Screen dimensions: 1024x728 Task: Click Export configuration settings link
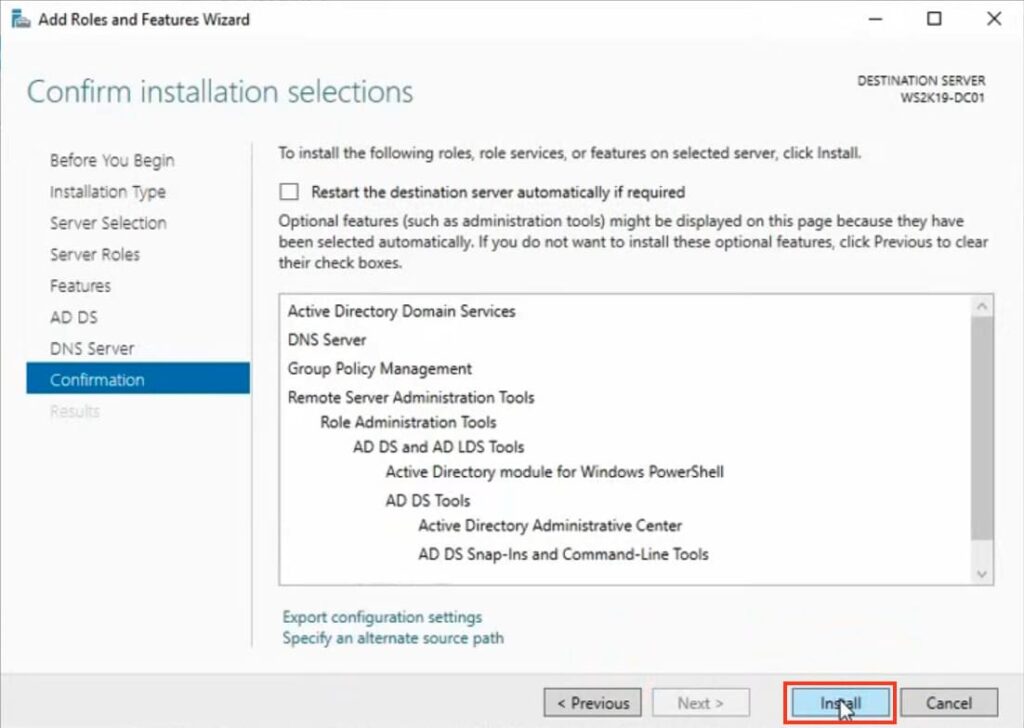pyautogui.click(x=382, y=617)
